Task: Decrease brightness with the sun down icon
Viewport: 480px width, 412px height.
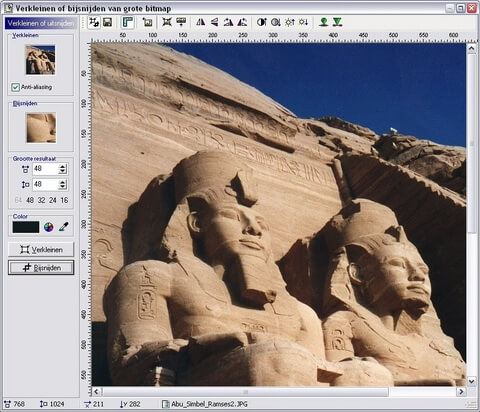Action: [303, 22]
